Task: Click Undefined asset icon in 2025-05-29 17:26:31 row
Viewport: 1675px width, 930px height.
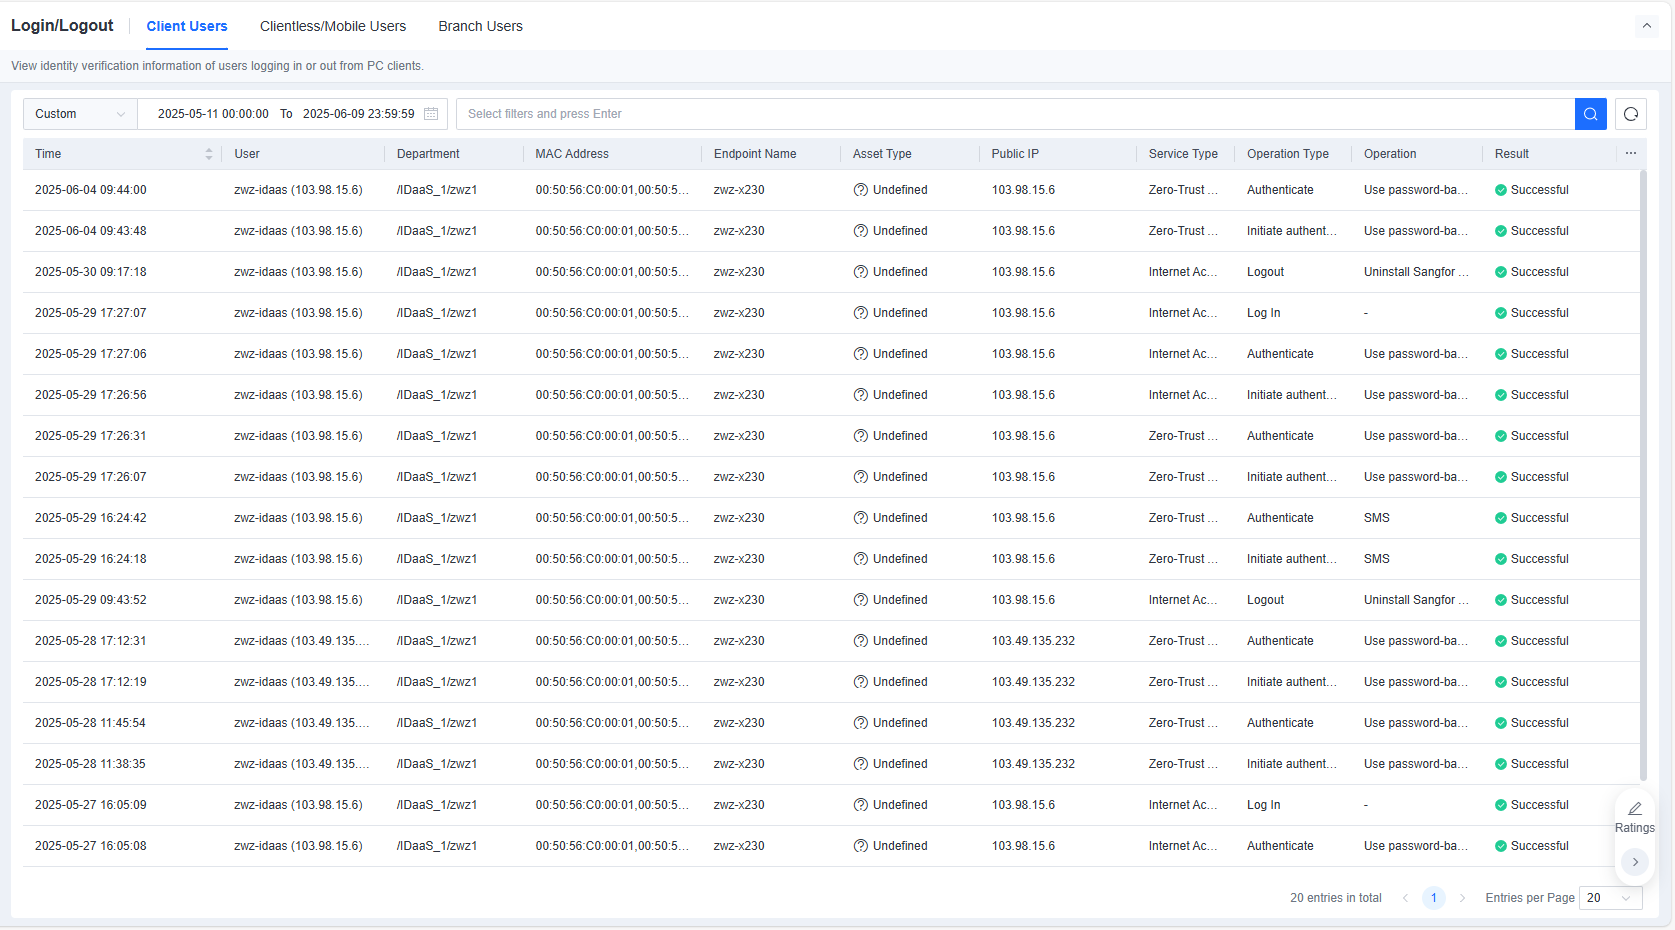Action: [x=860, y=436]
